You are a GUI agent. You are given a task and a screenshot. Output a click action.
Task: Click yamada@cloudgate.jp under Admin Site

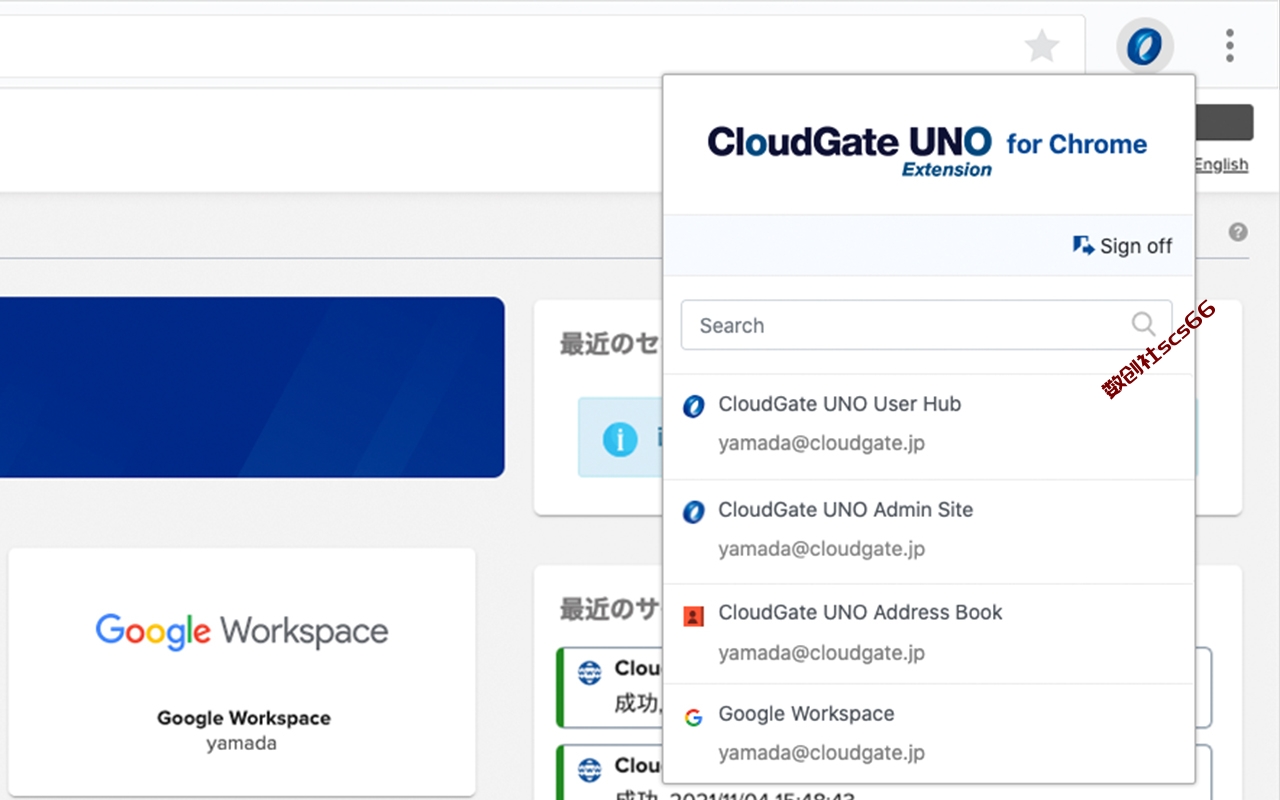click(x=821, y=549)
